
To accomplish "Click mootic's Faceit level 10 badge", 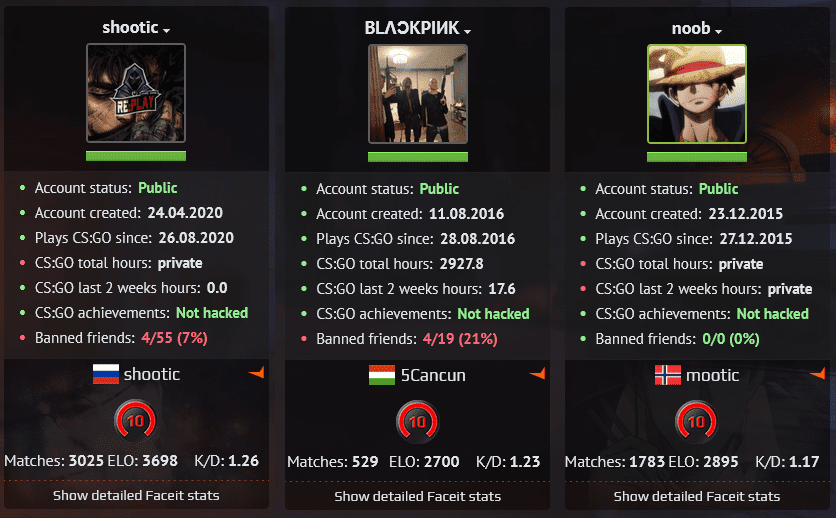I will 696,421.
